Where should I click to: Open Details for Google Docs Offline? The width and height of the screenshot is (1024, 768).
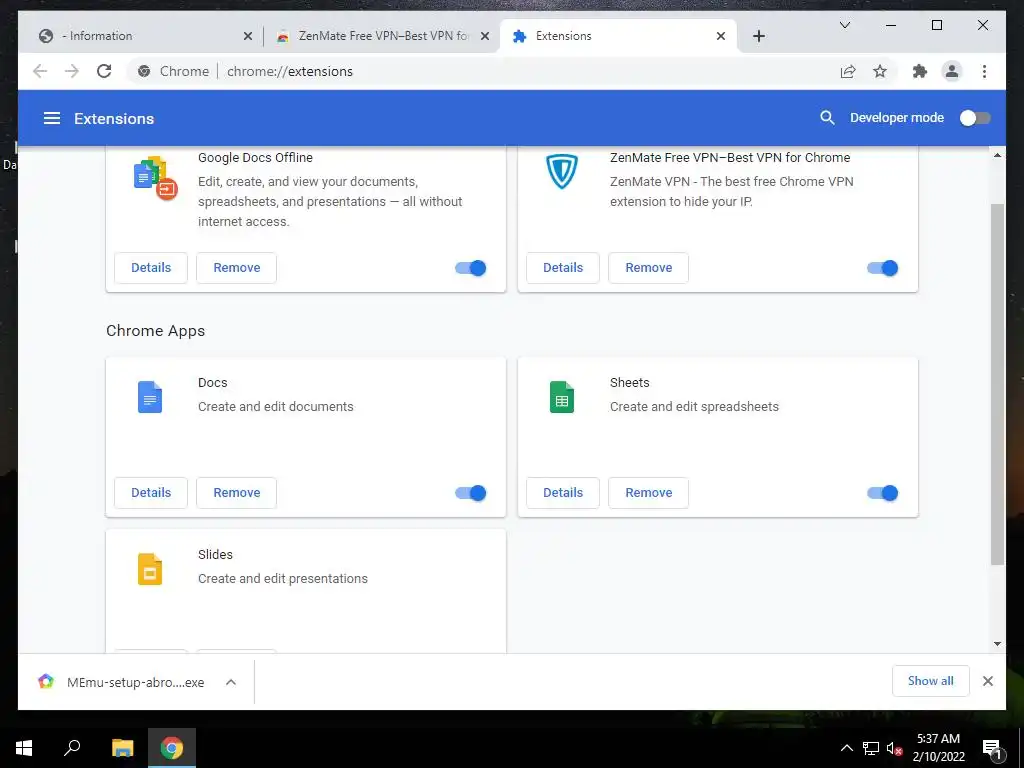point(151,268)
